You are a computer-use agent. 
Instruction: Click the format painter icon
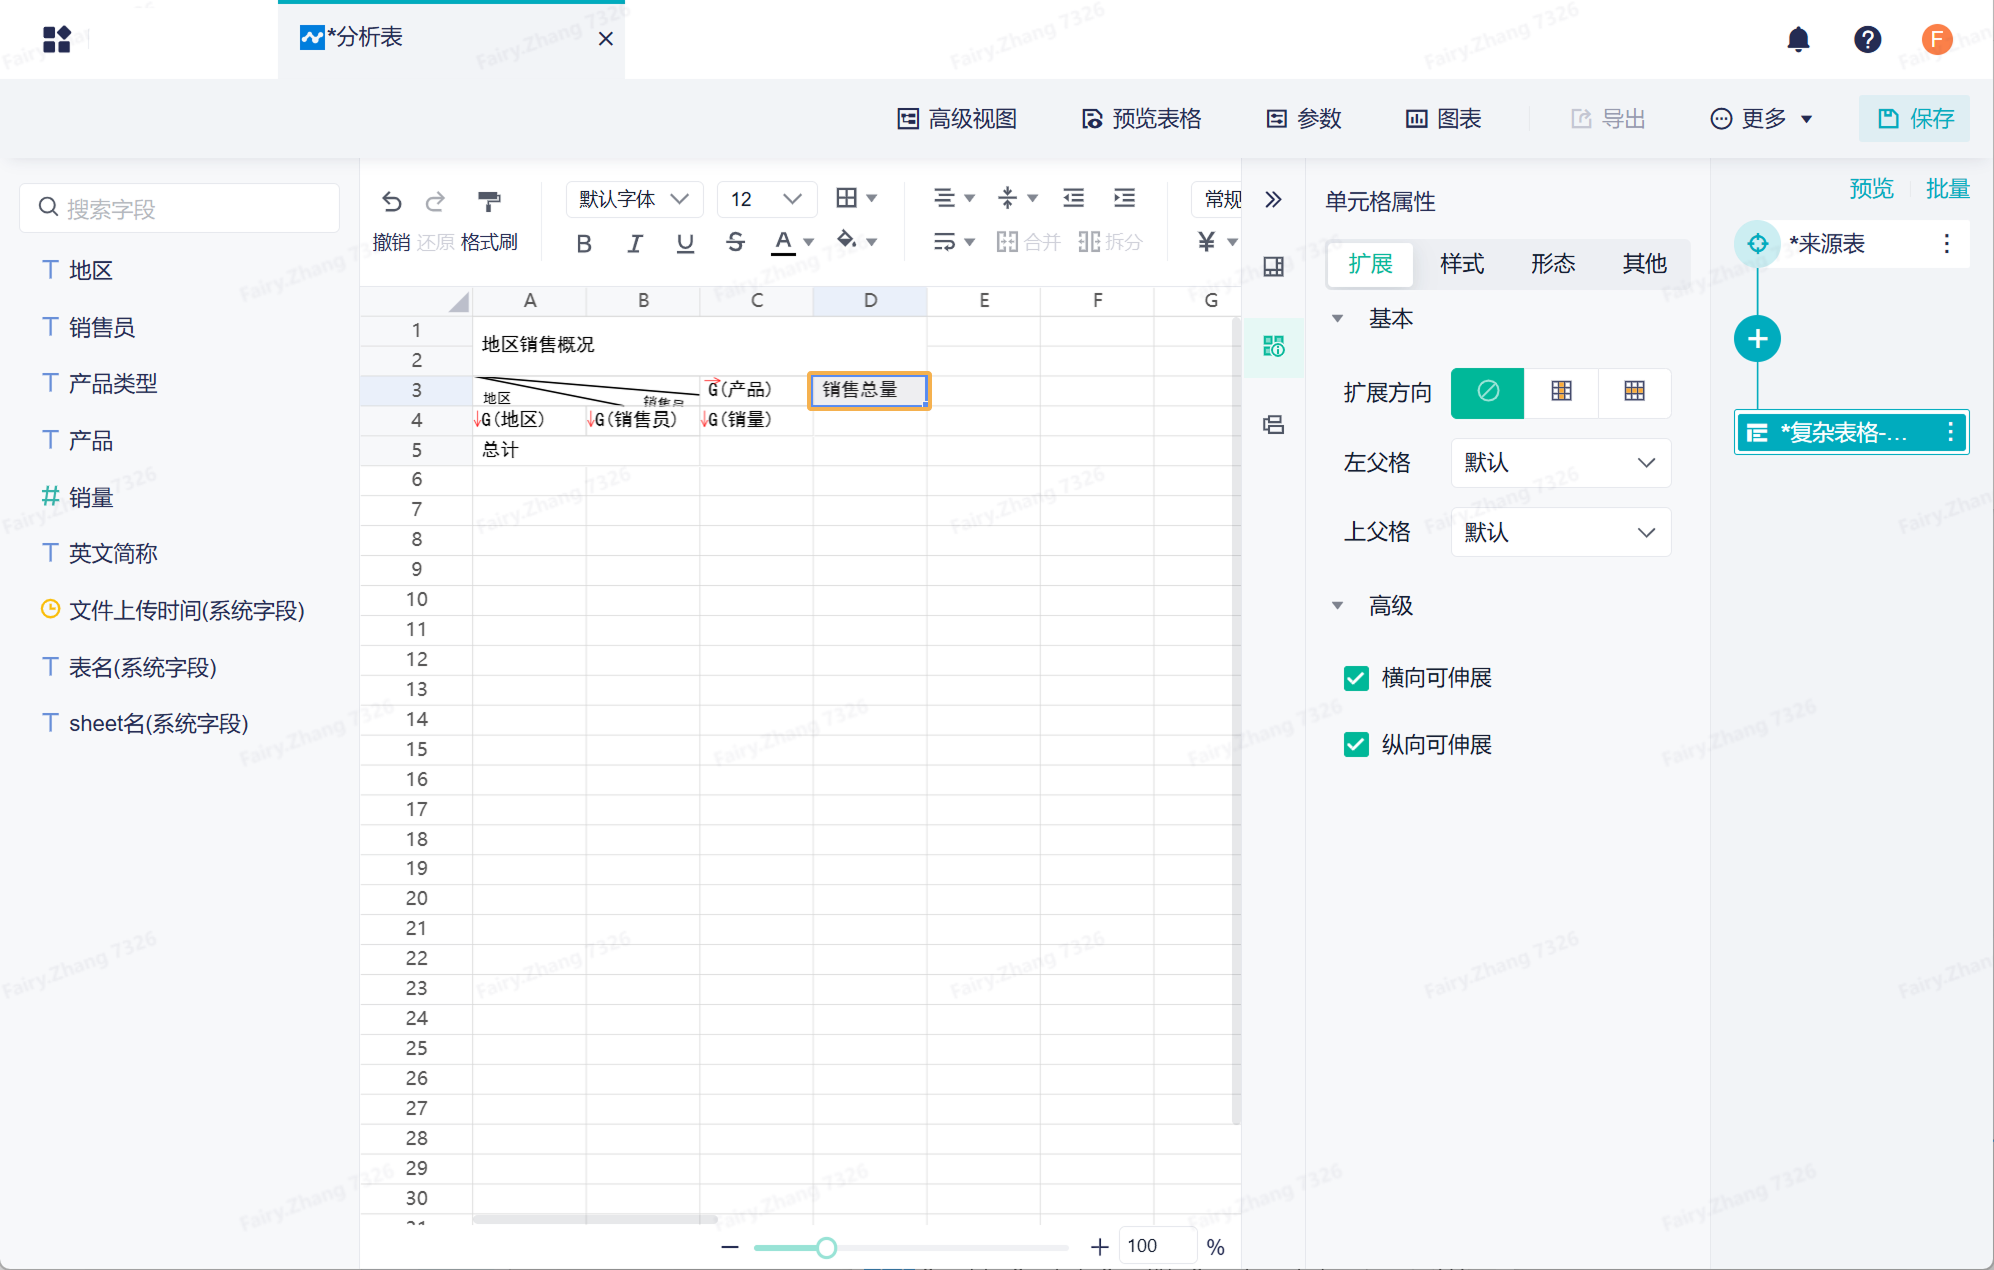[488, 201]
